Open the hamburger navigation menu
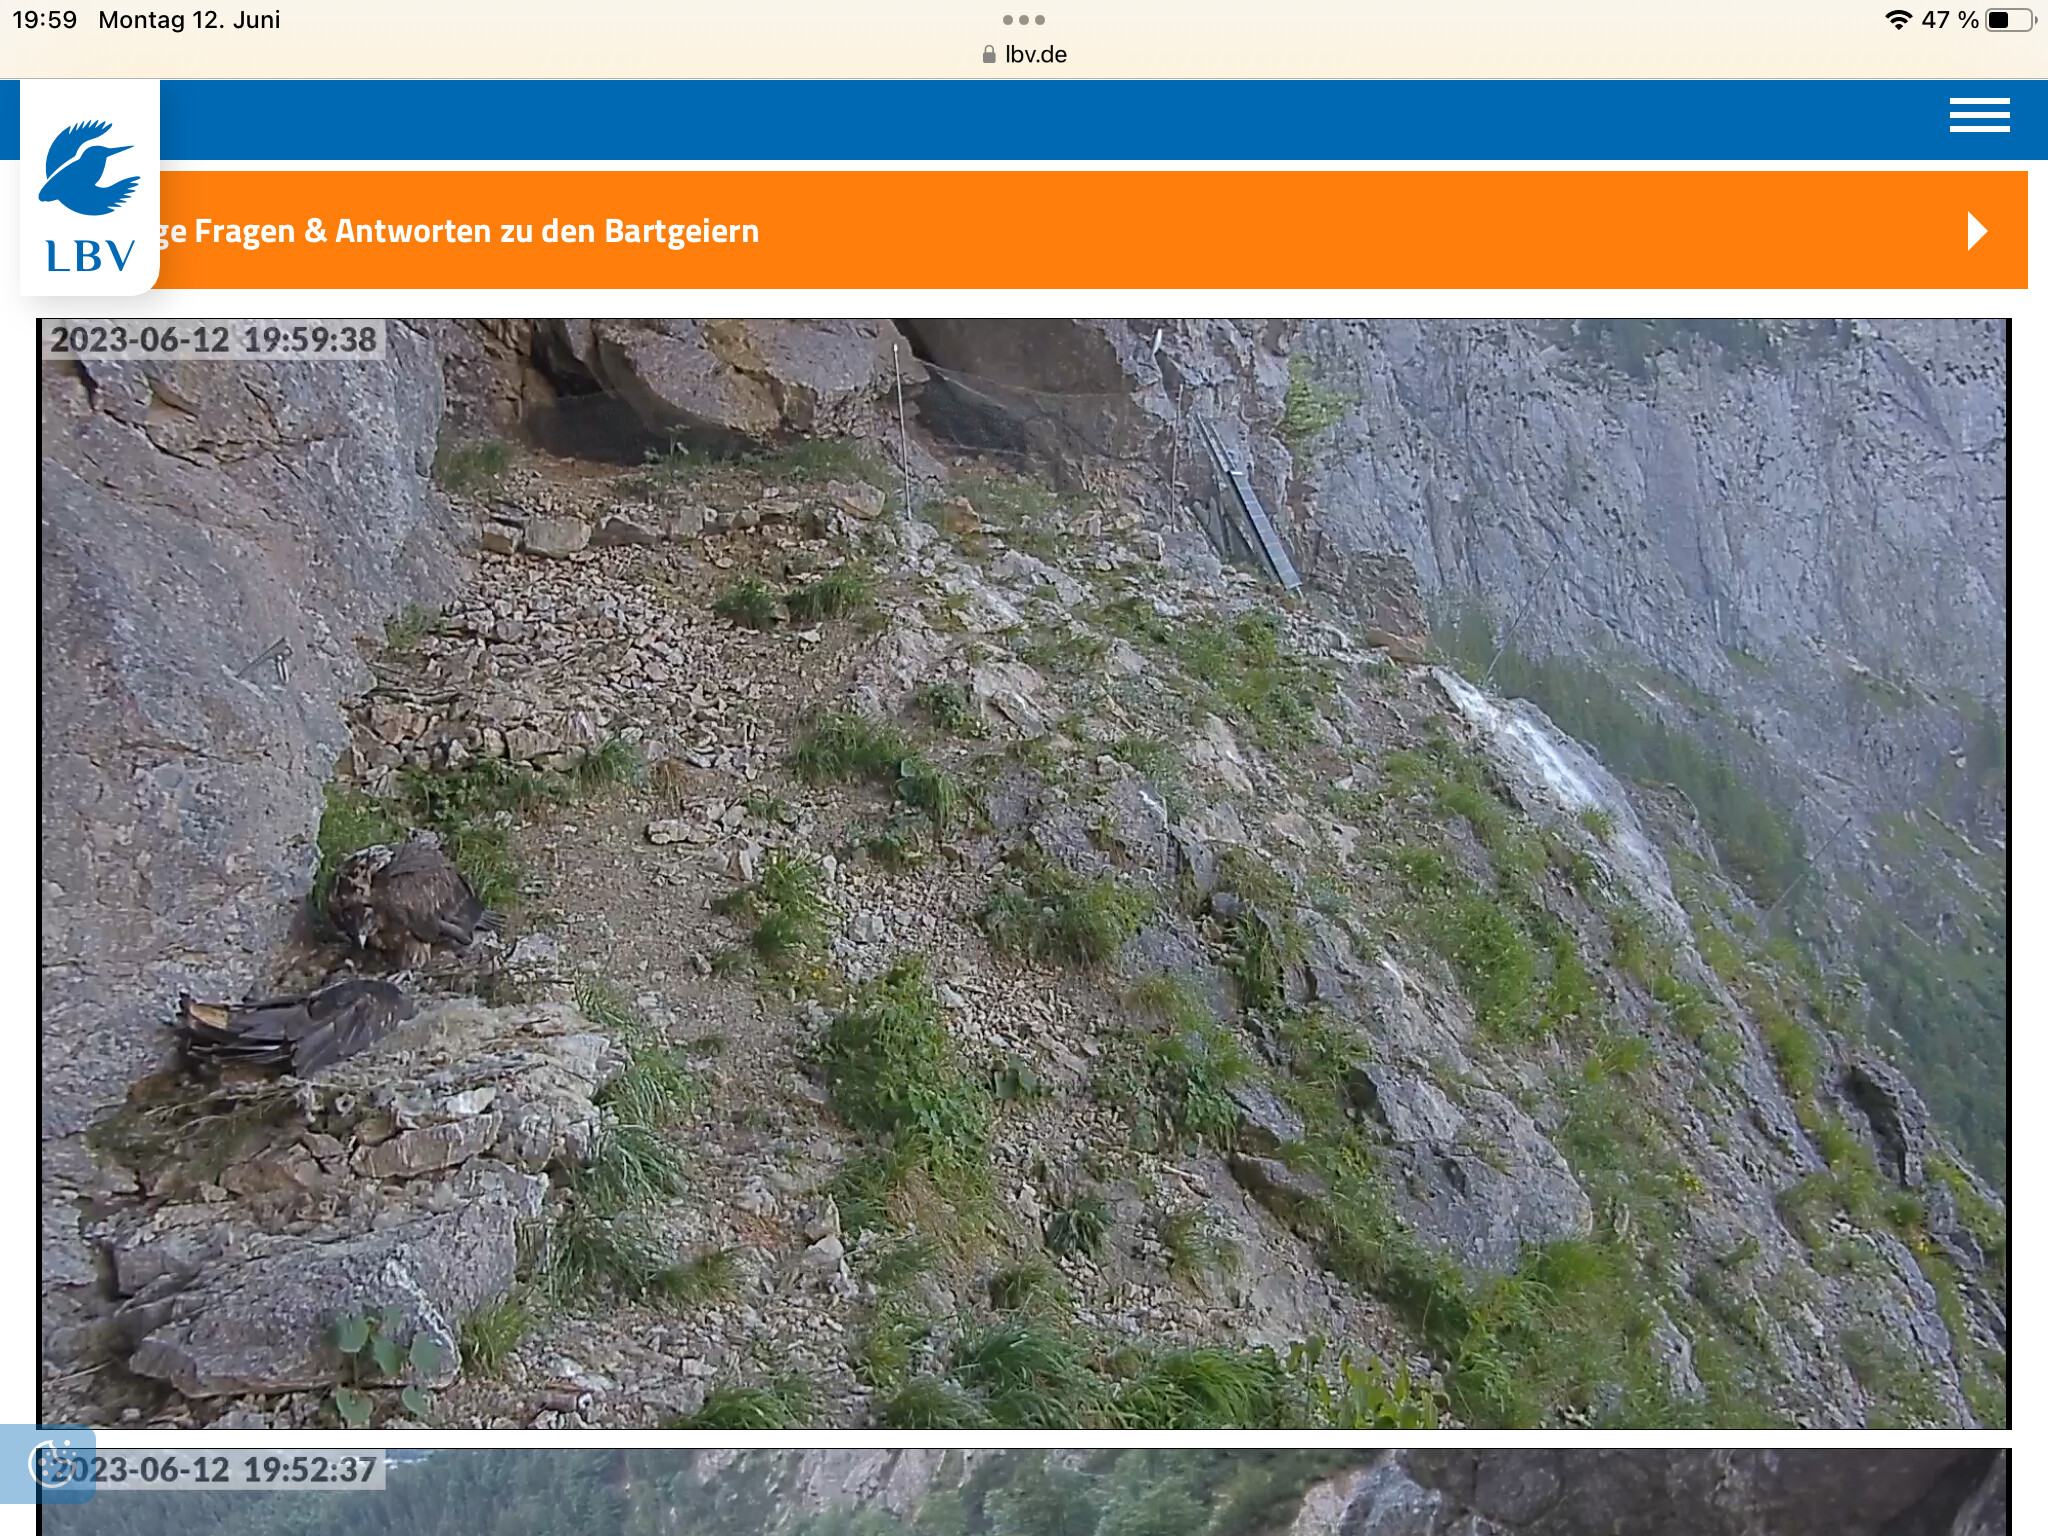This screenshot has height=1536, width=2048. click(1979, 115)
